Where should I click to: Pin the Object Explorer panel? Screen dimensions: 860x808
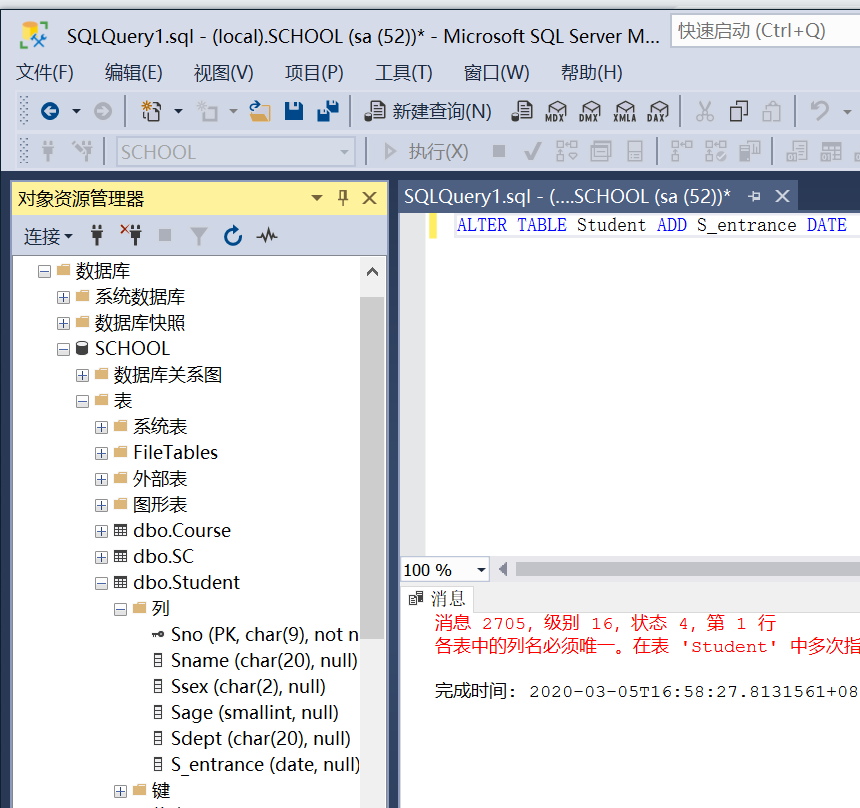point(343,198)
